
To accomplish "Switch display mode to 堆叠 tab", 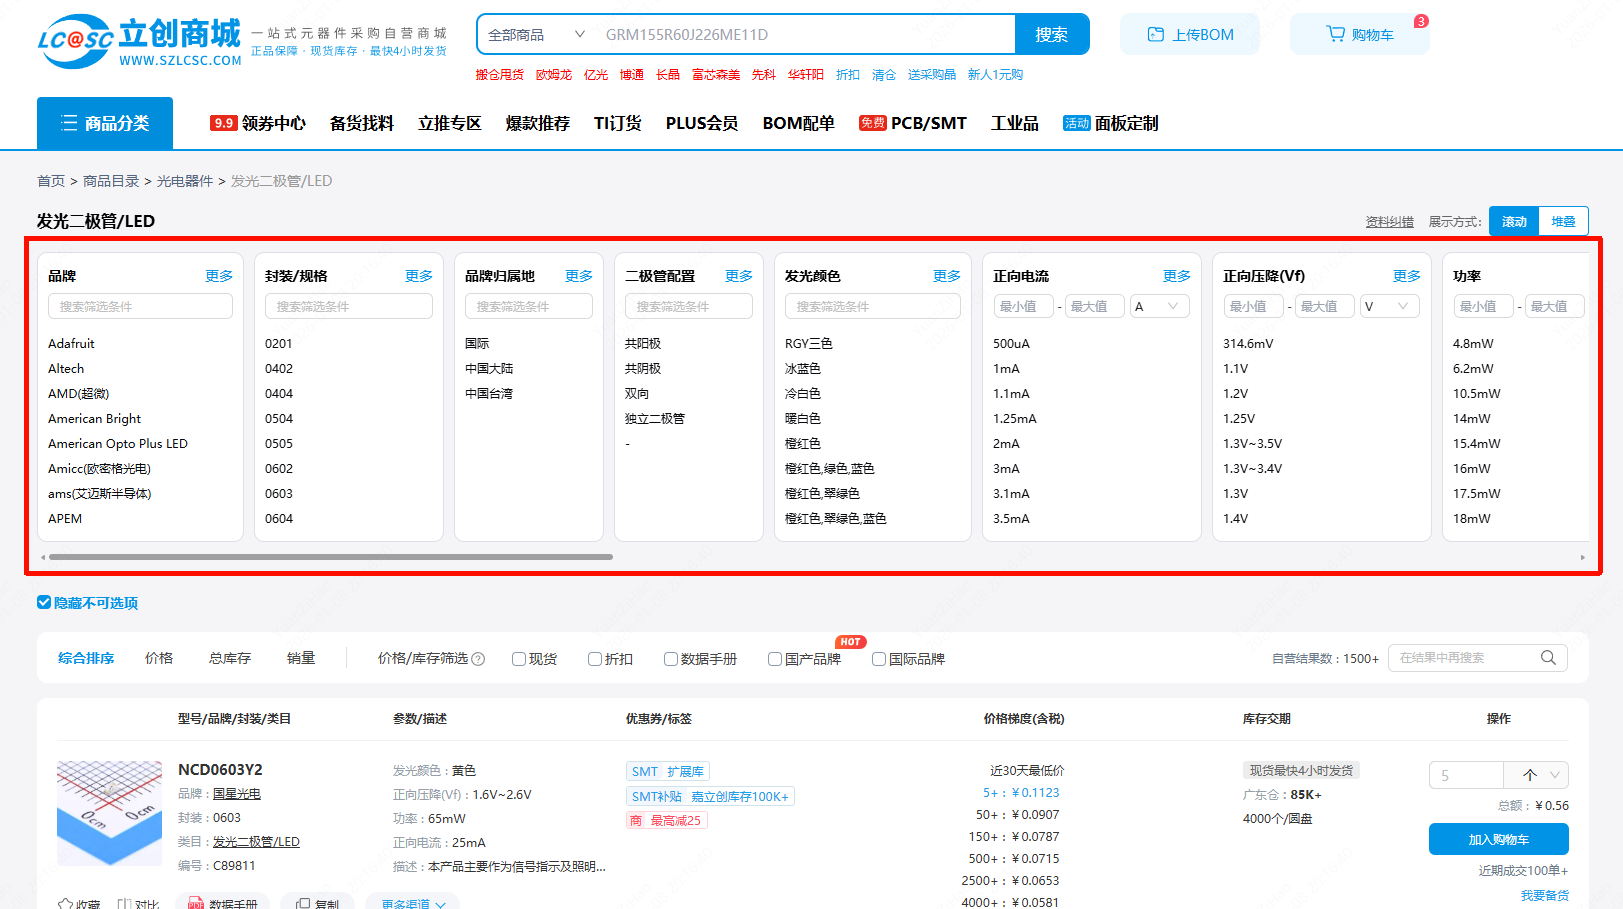I will [x=1563, y=220].
